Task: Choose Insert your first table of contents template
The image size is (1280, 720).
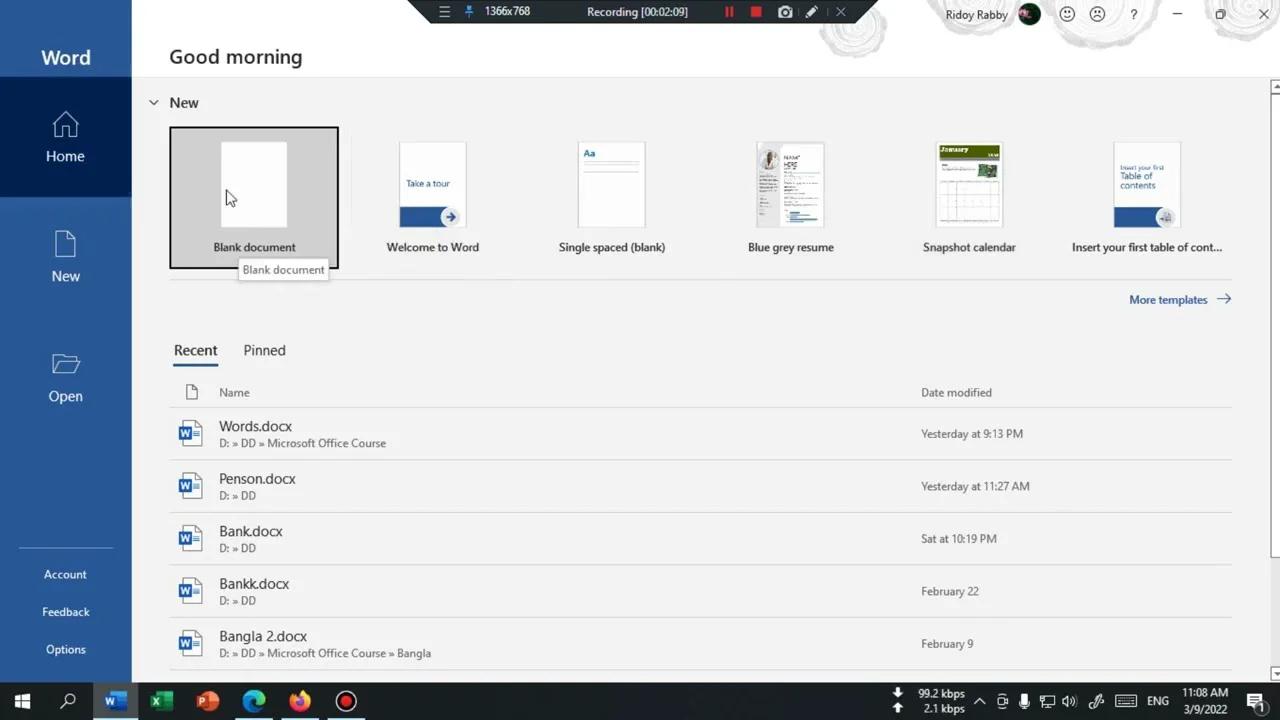Action: pyautogui.click(x=1147, y=198)
